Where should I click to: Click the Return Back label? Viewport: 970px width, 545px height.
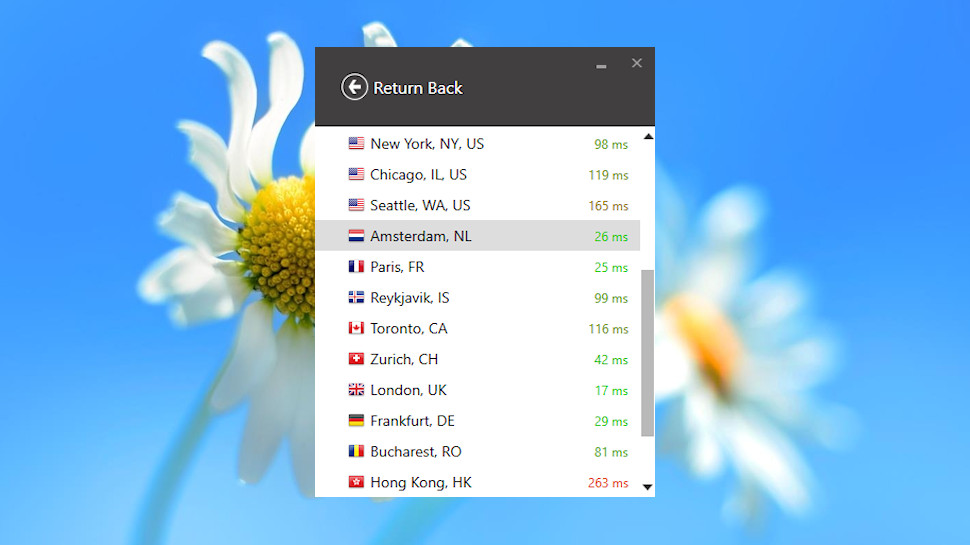tap(418, 88)
